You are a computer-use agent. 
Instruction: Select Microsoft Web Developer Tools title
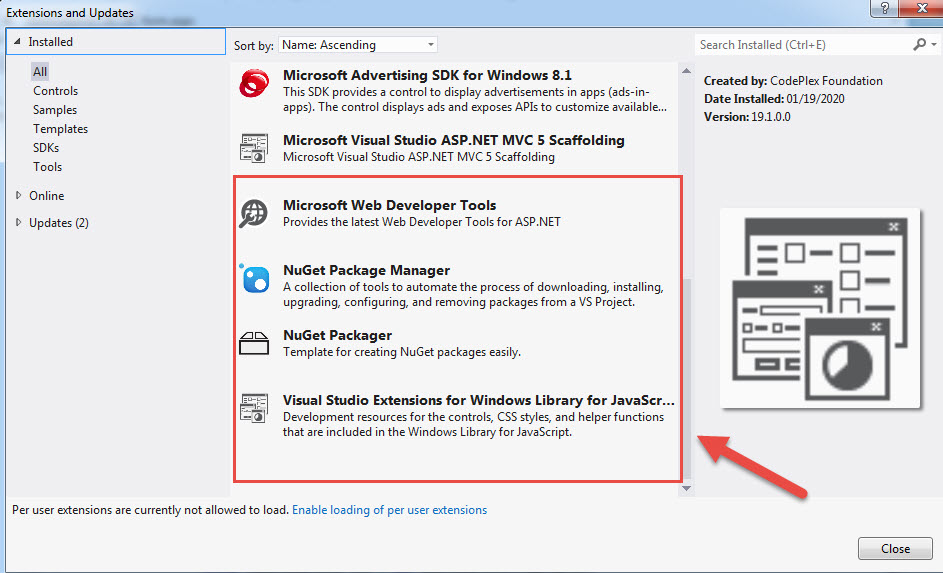click(x=389, y=205)
